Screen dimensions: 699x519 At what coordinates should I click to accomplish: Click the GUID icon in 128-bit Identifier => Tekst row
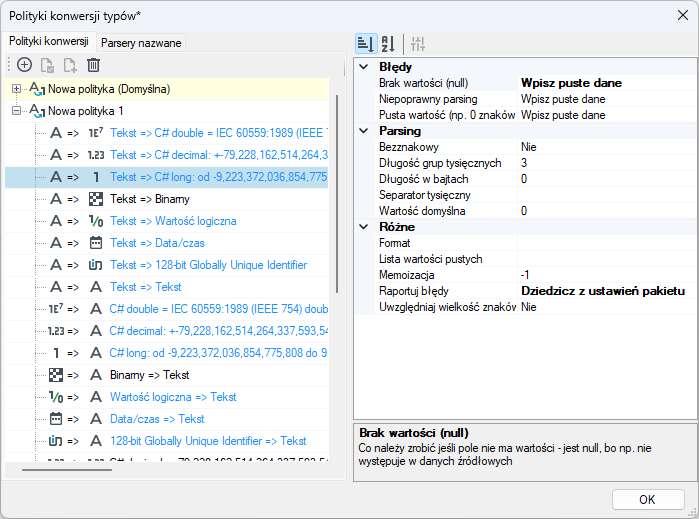pos(56,441)
